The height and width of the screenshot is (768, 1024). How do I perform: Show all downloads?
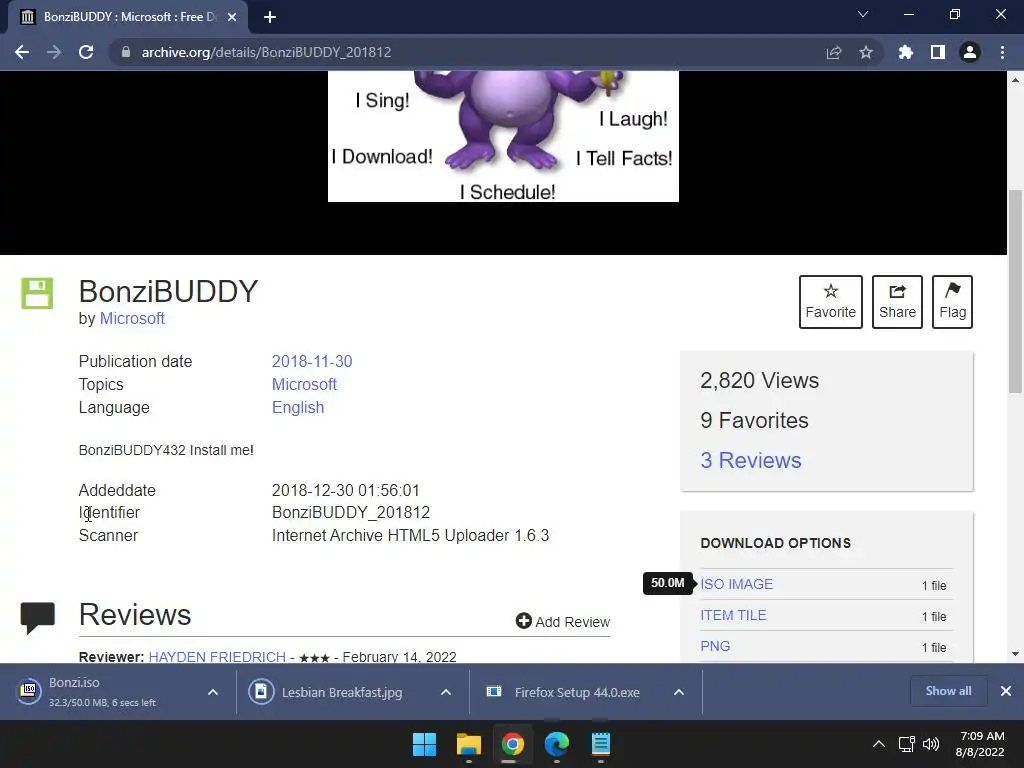(948, 691)
